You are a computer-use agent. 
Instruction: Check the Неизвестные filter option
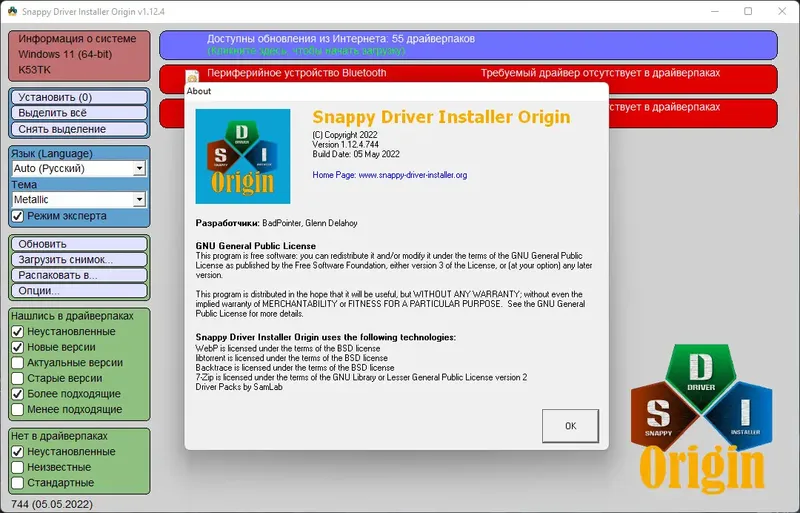[x=17, y=467]
